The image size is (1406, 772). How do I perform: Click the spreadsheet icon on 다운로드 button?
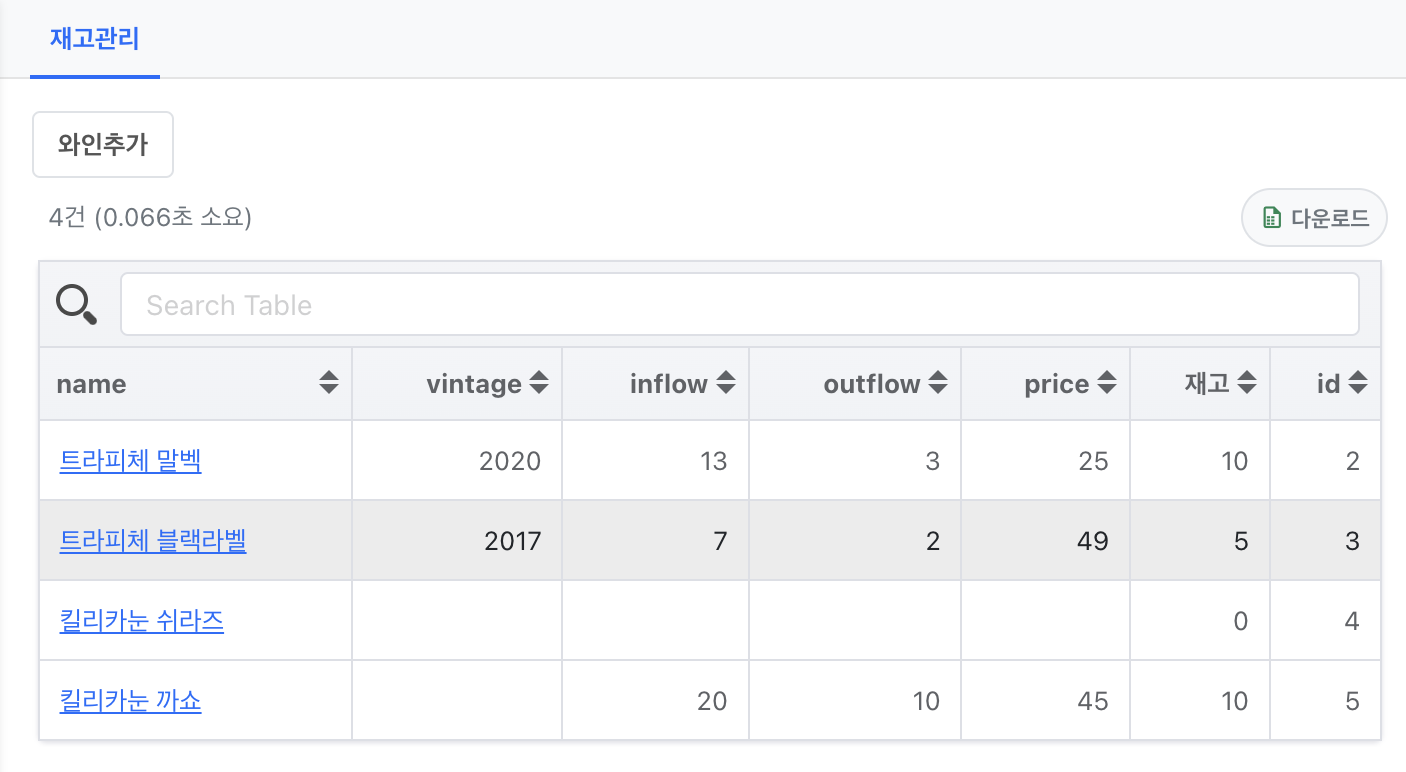1271,218
